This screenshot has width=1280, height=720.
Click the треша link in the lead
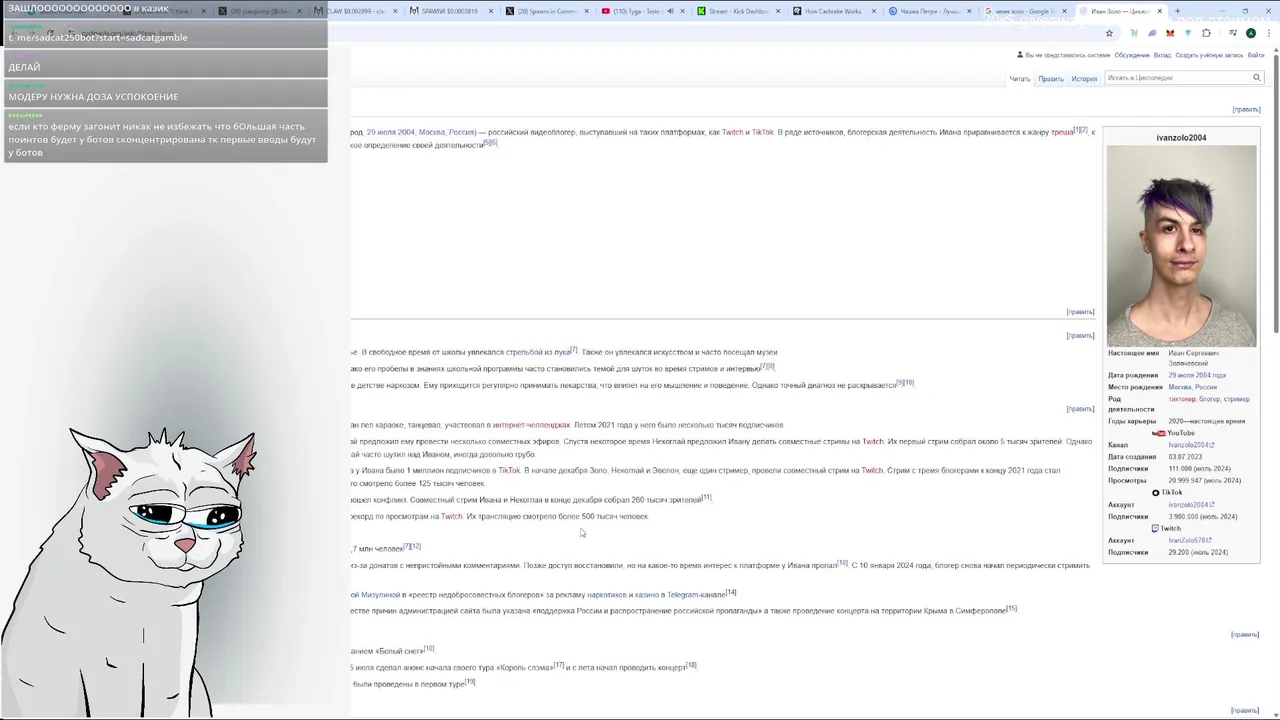1062,132
